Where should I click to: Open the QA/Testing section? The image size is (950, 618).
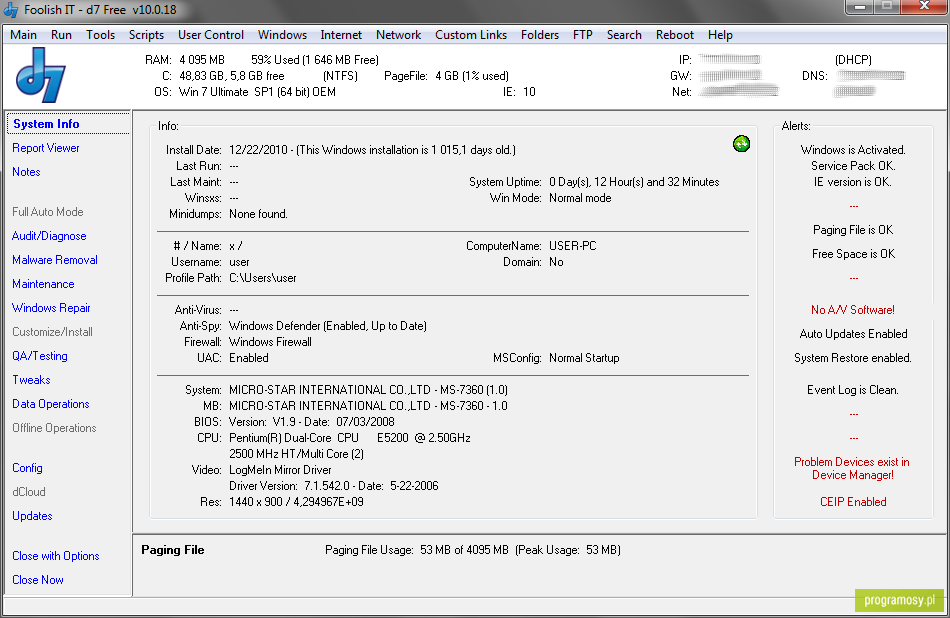[x=39, y=356]
